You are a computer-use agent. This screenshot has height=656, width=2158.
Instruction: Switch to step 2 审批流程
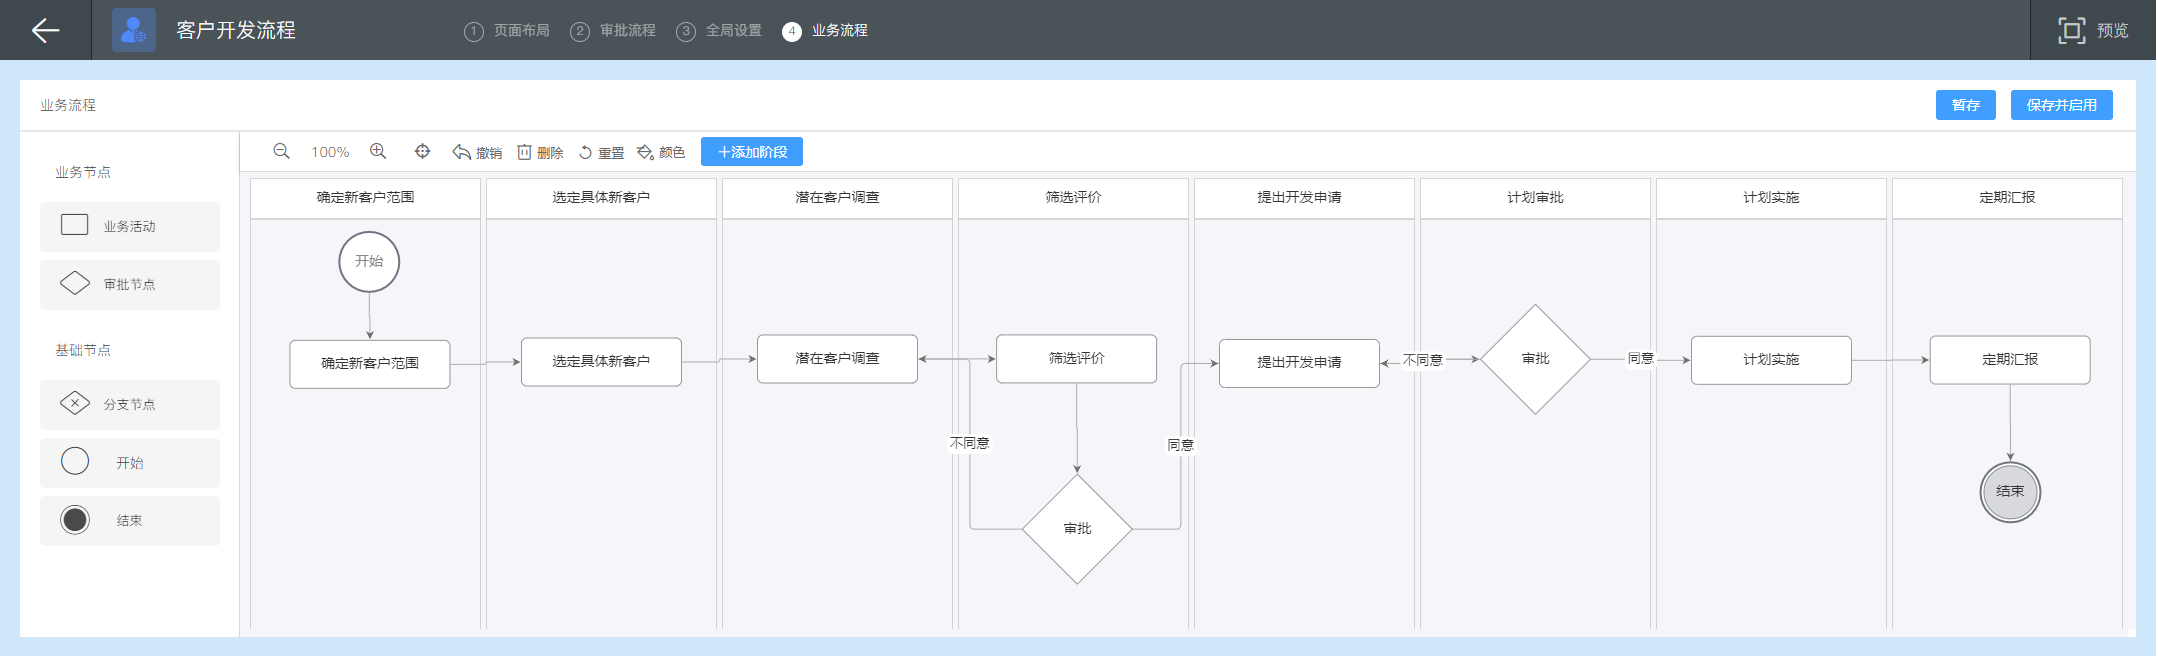click(613, 31)
